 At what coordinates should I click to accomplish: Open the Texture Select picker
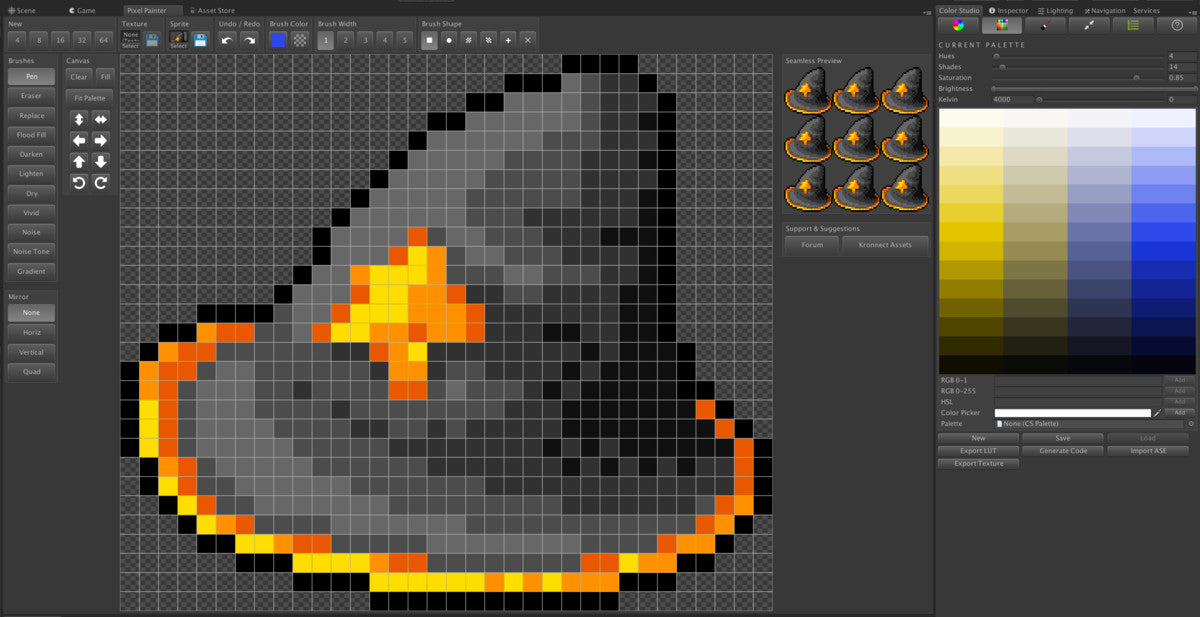click(131, 40)
